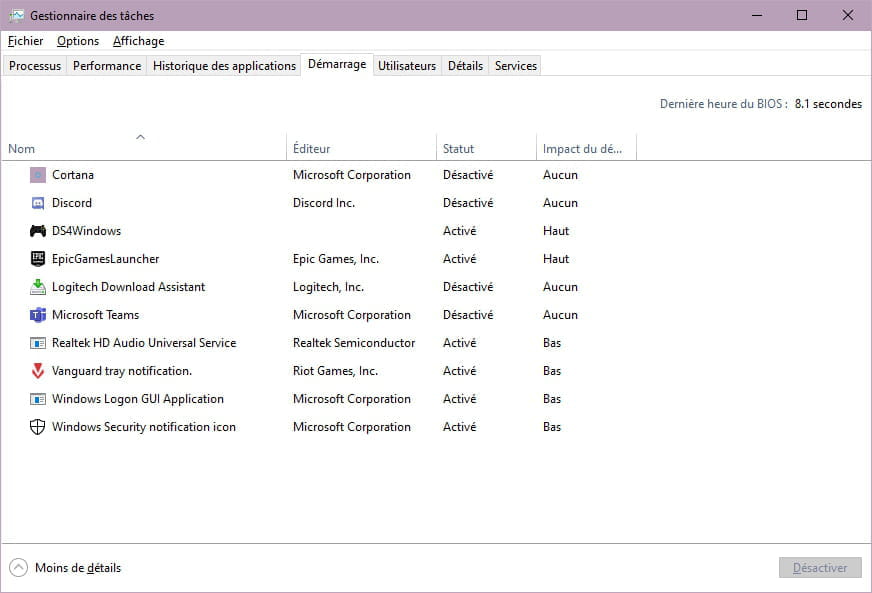Click the Windows Logon GUI Application icon
The width and height of the screenshot is (872, 593).
click(38, 399)
